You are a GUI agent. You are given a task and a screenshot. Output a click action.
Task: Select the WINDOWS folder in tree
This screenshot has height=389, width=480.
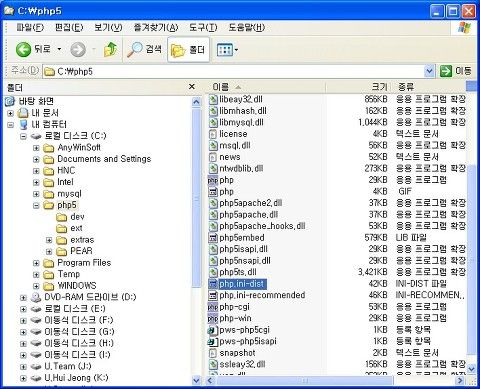(x=77, y=286)
